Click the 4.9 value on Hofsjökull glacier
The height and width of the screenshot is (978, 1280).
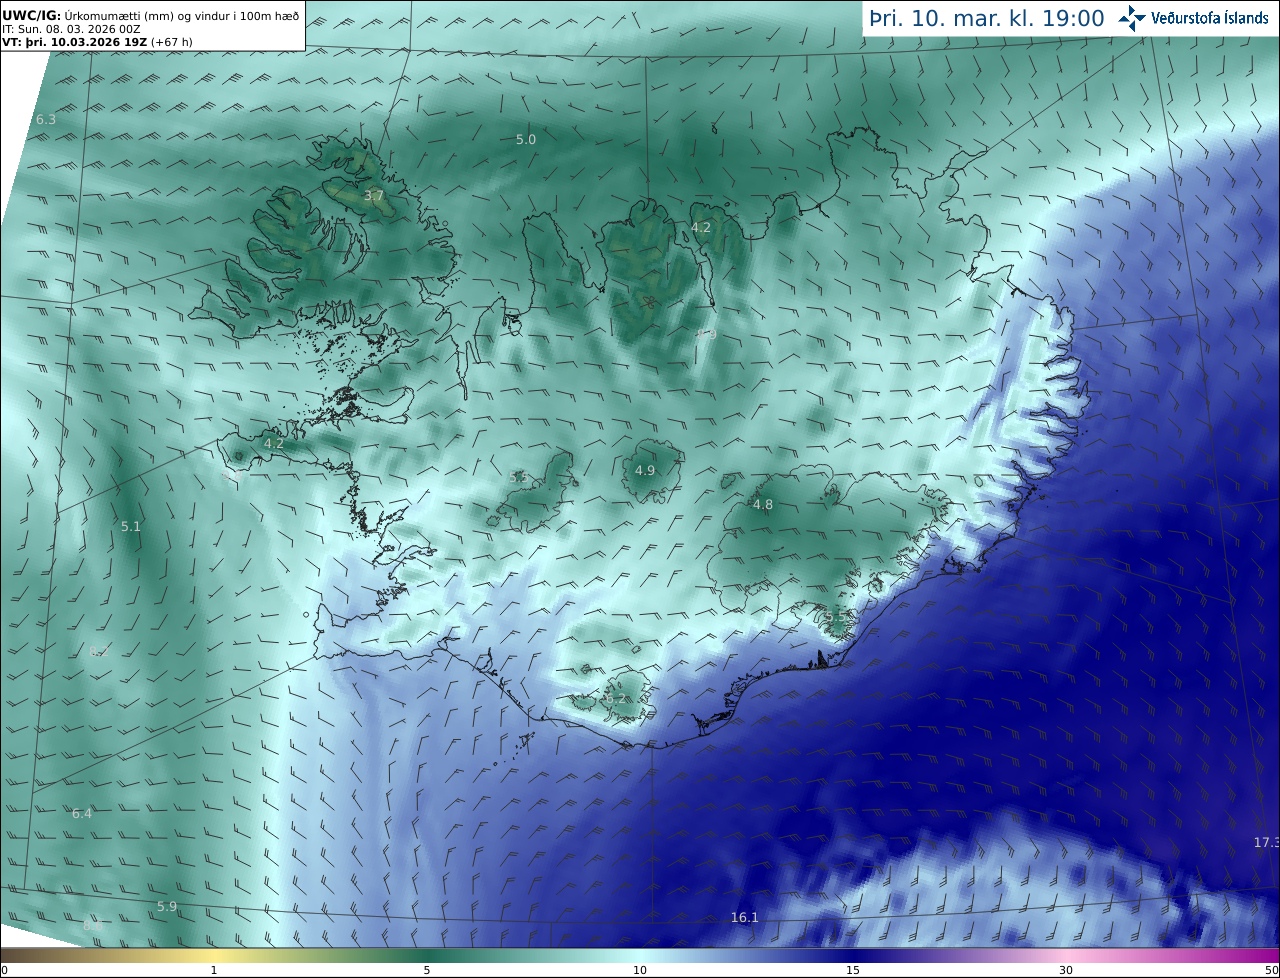[x=645, y=471]
